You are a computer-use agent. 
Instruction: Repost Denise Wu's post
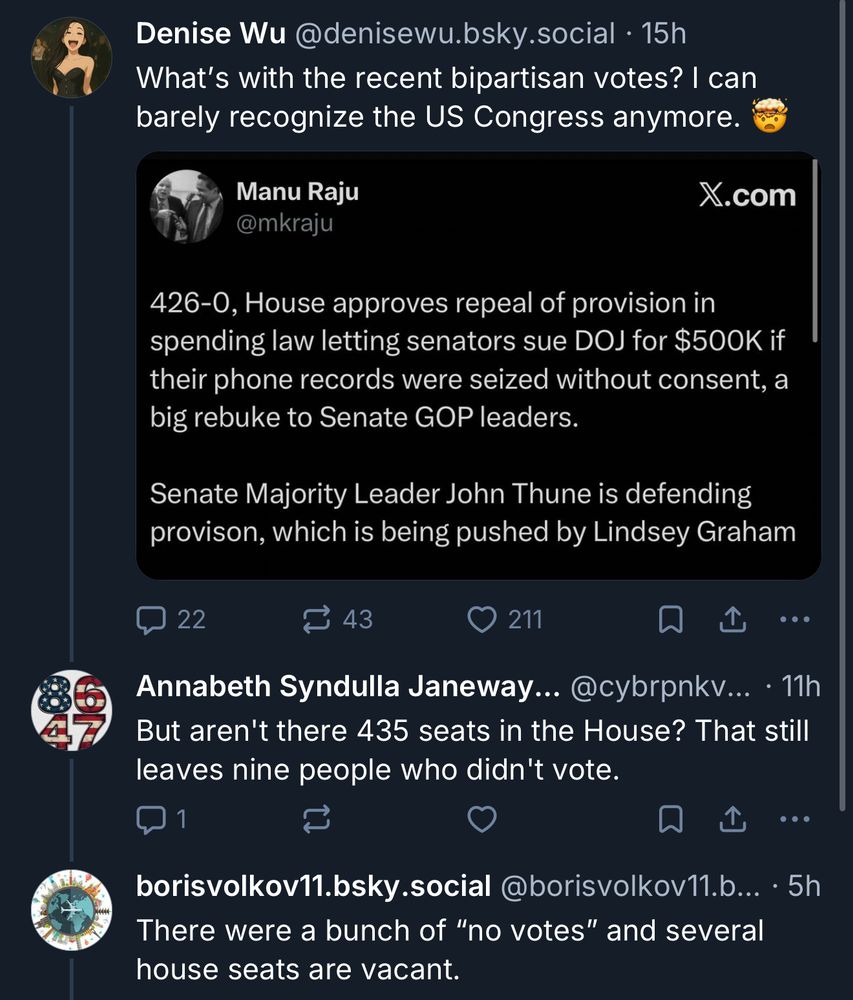pos(316,620)
